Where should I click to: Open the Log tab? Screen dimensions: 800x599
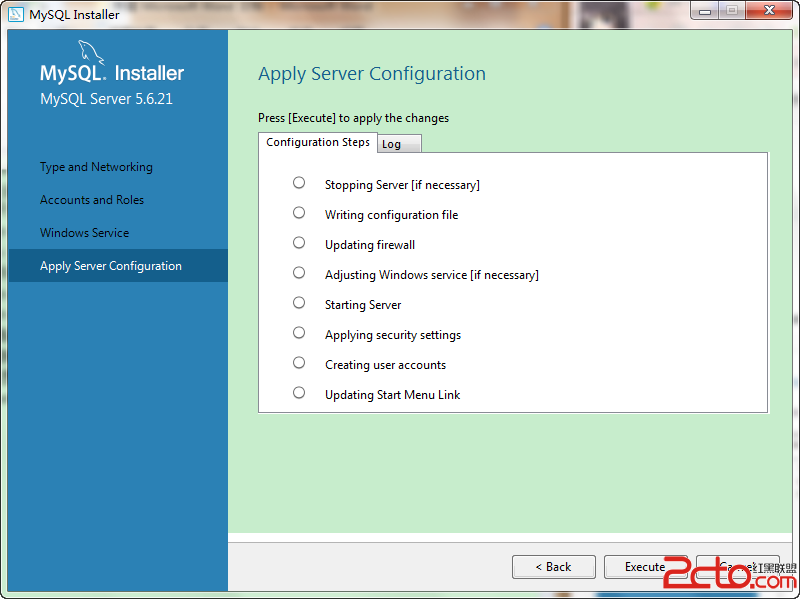tap(399, 144)
